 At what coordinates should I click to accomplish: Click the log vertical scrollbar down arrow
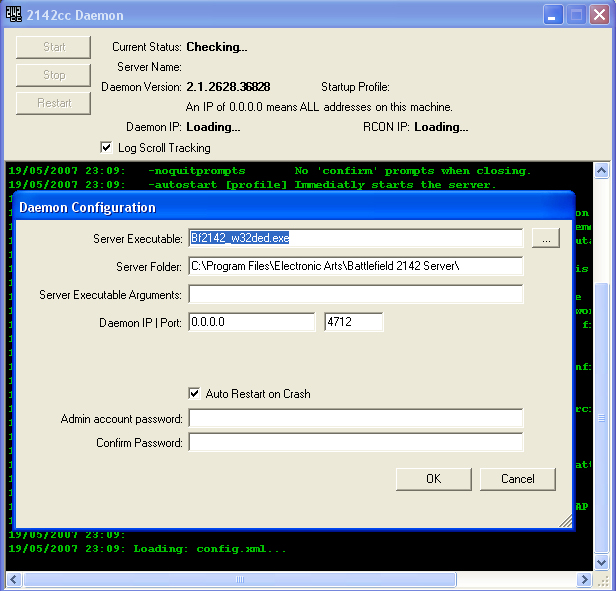coord(601,563)
